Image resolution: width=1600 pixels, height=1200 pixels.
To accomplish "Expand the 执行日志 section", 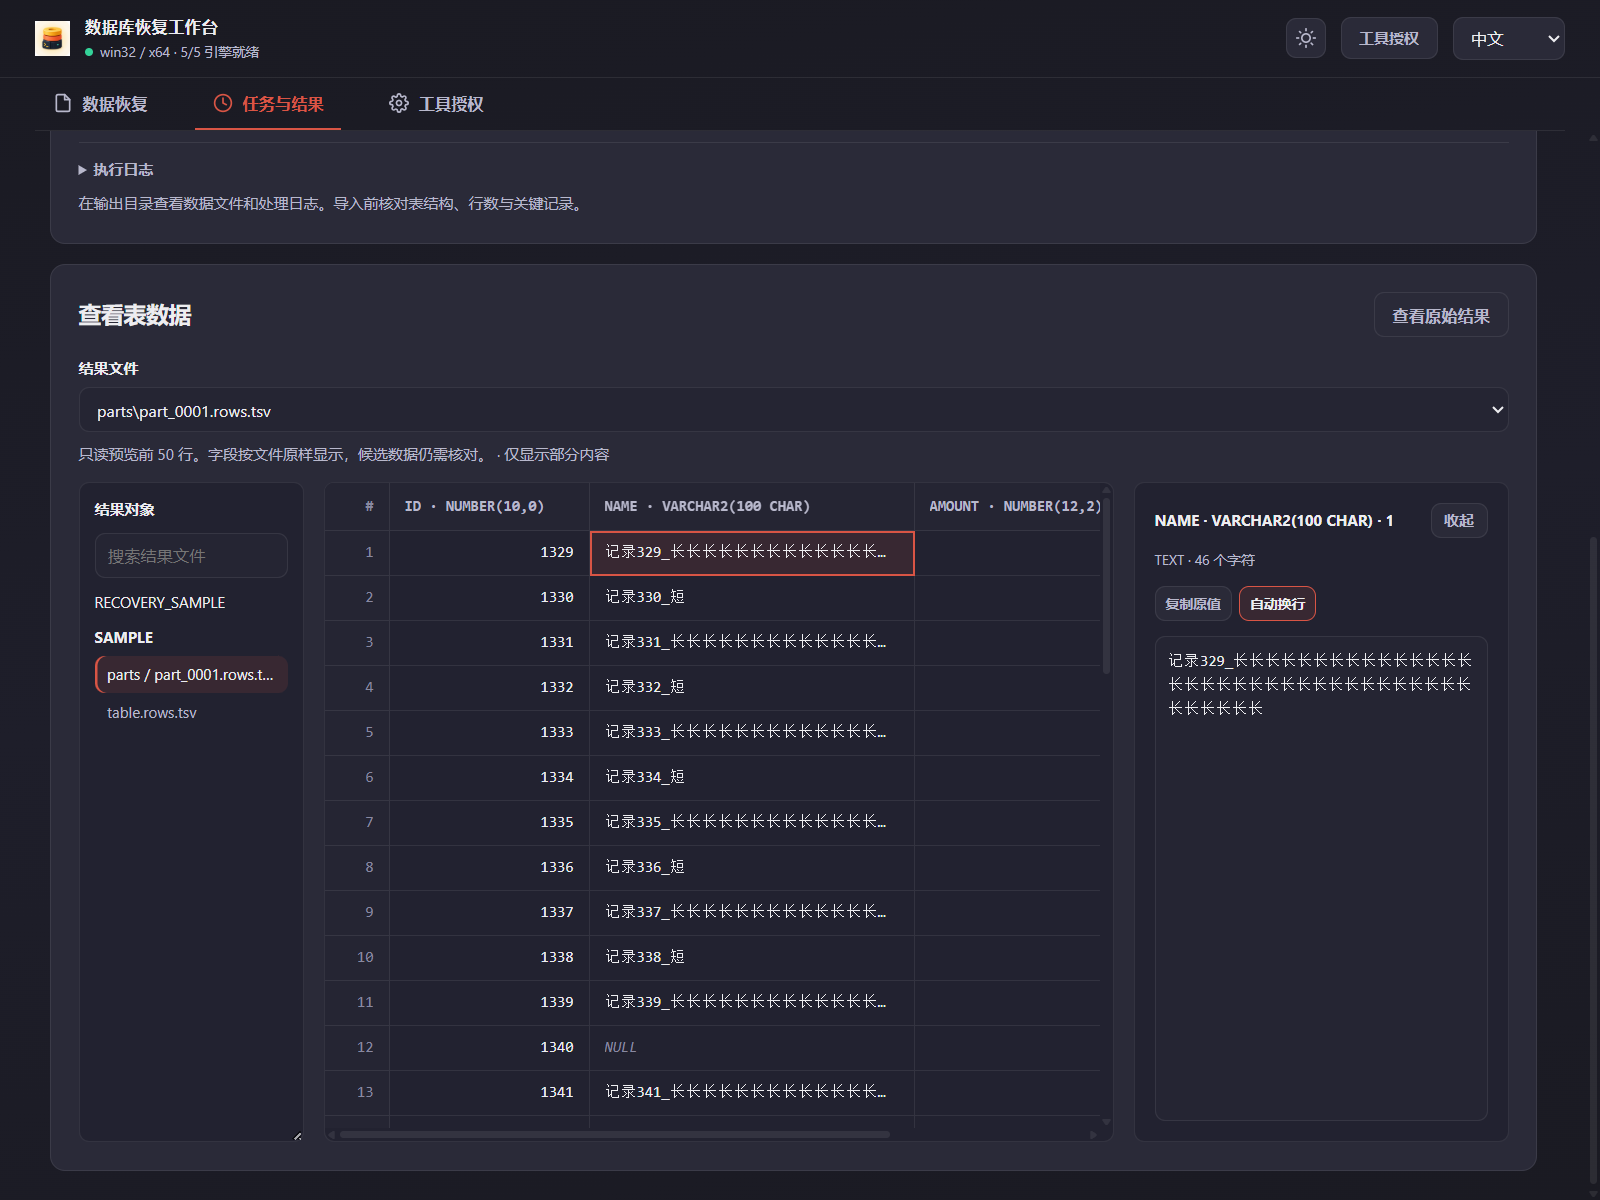I will 116,169.
